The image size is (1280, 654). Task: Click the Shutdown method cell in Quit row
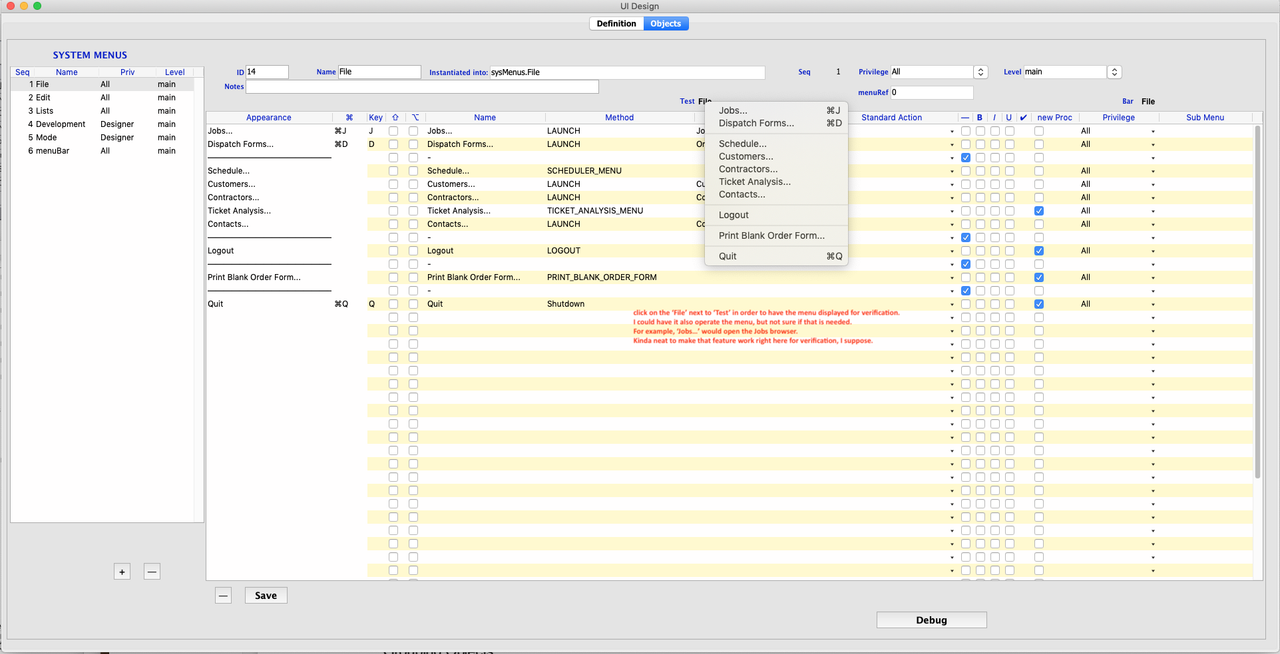(619, 304)
